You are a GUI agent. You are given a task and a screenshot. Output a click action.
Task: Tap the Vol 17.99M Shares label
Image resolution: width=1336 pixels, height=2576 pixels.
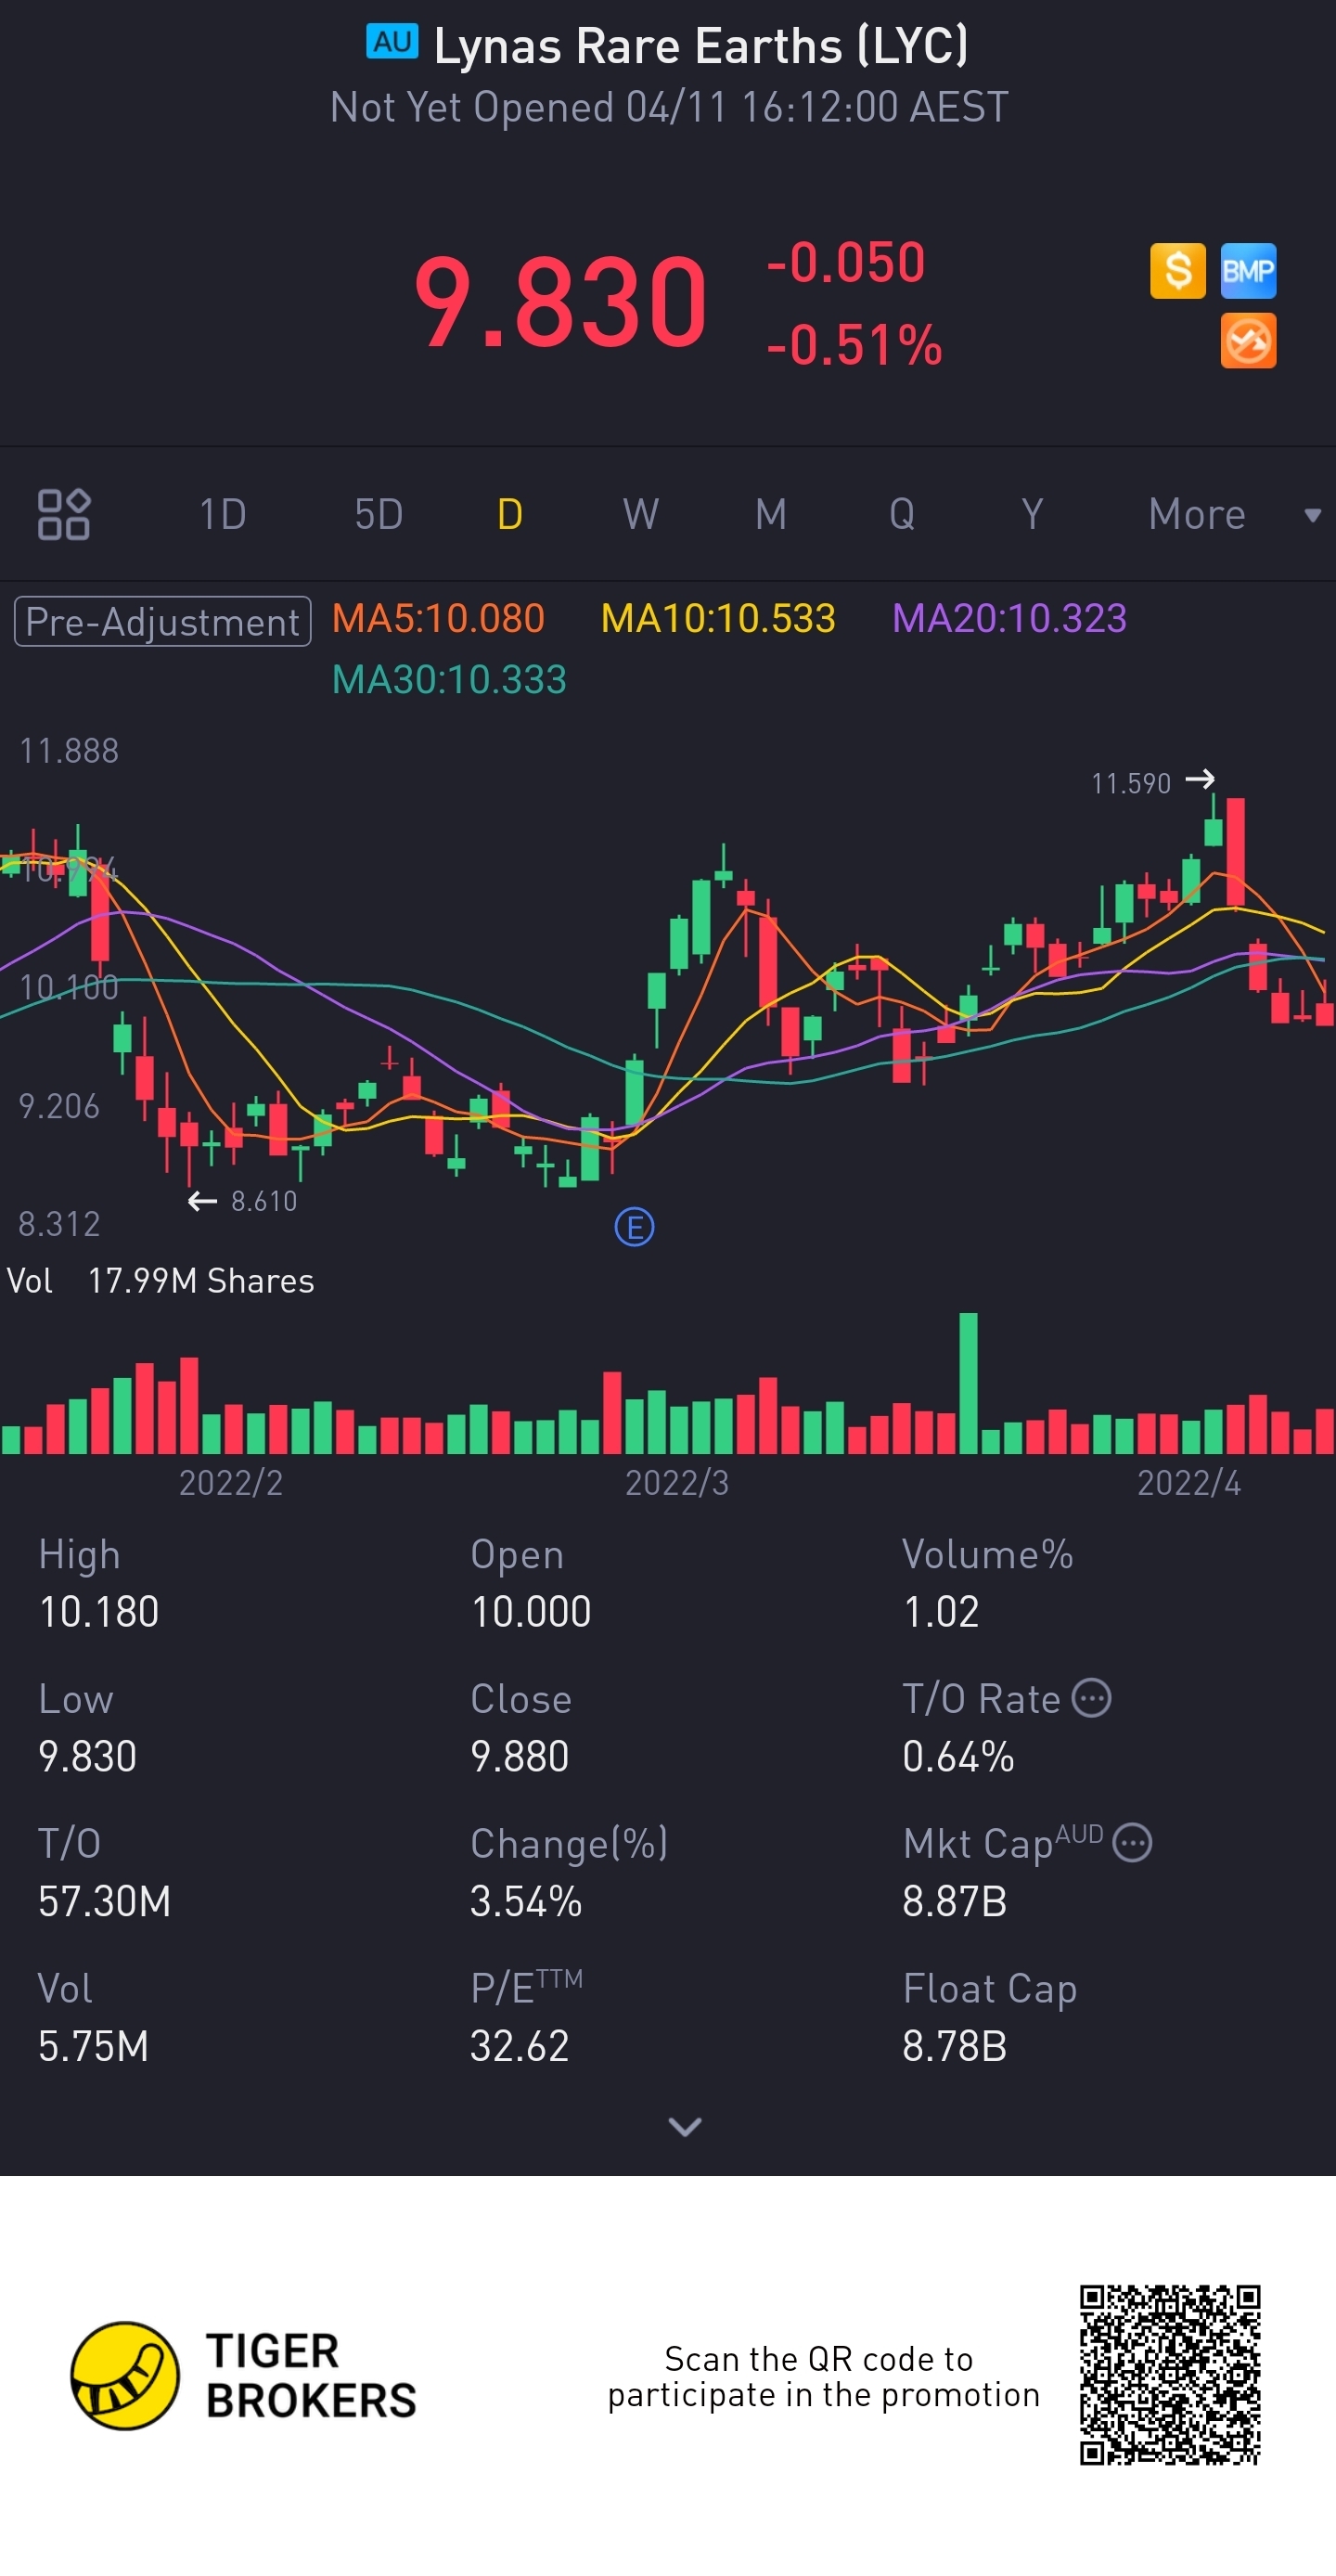click(160, 1281)
